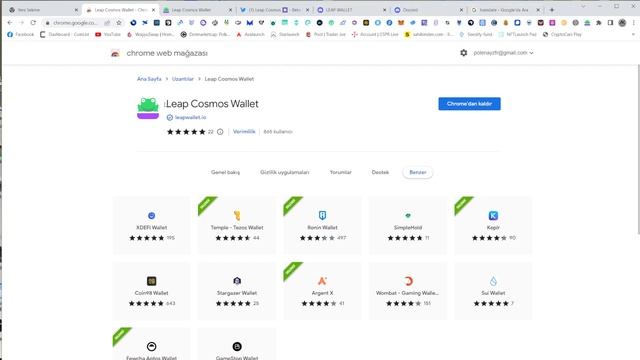Open the Chrome profile avatar
The image size is (640, 360).
pyautogui.click(x=622, y=23)
